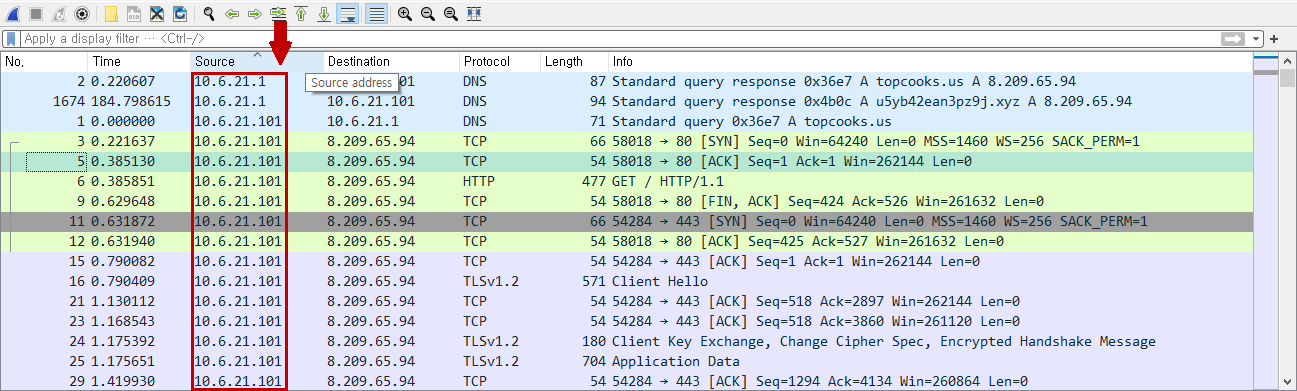
Task: Select packet 12 at time 0.631940
Action: [626, 241]
